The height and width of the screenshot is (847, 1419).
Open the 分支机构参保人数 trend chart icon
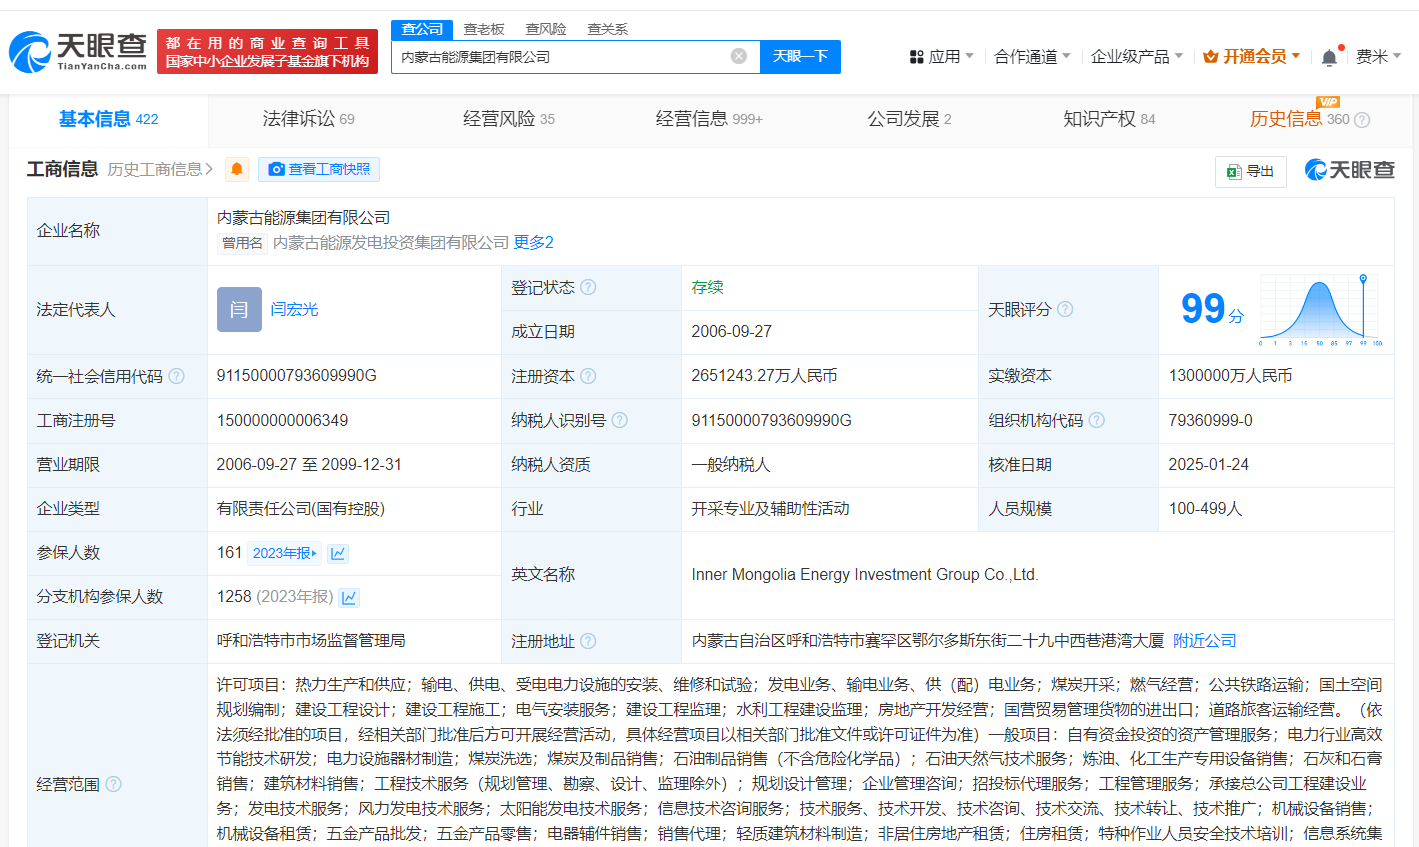pos(349,598)
